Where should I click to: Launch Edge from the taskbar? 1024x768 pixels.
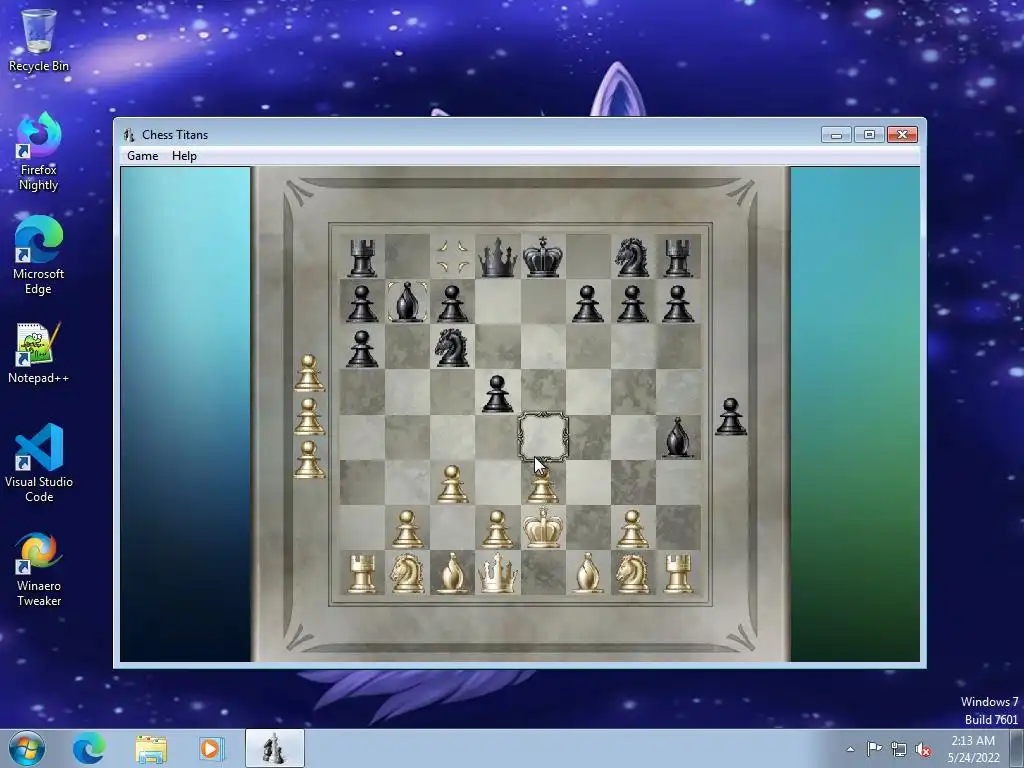point(89,748)
